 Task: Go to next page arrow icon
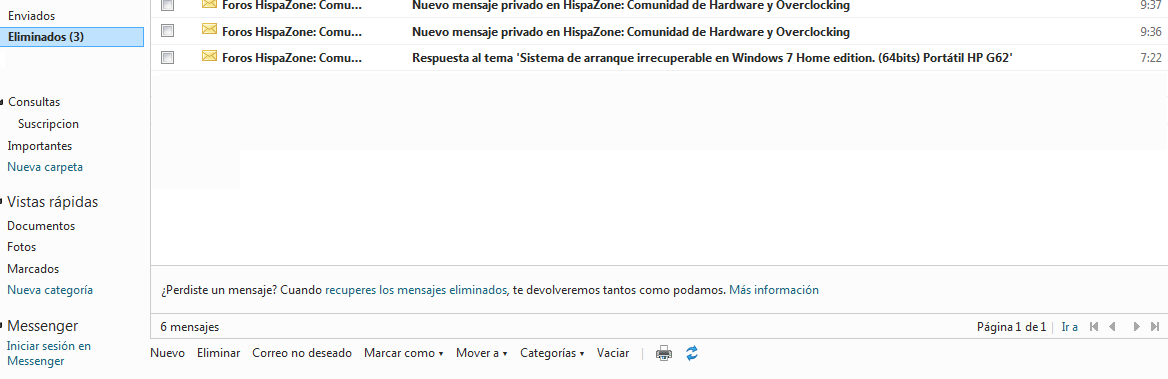click(1137, 327)
